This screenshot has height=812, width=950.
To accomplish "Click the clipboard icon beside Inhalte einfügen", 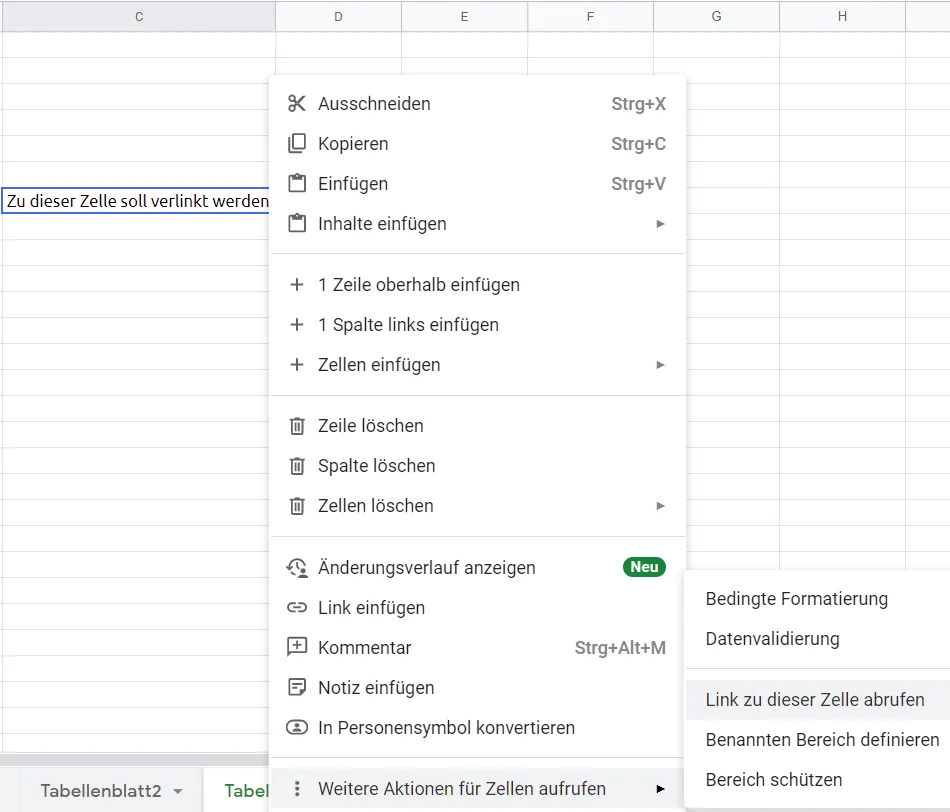I will click(x=296, y=224).
